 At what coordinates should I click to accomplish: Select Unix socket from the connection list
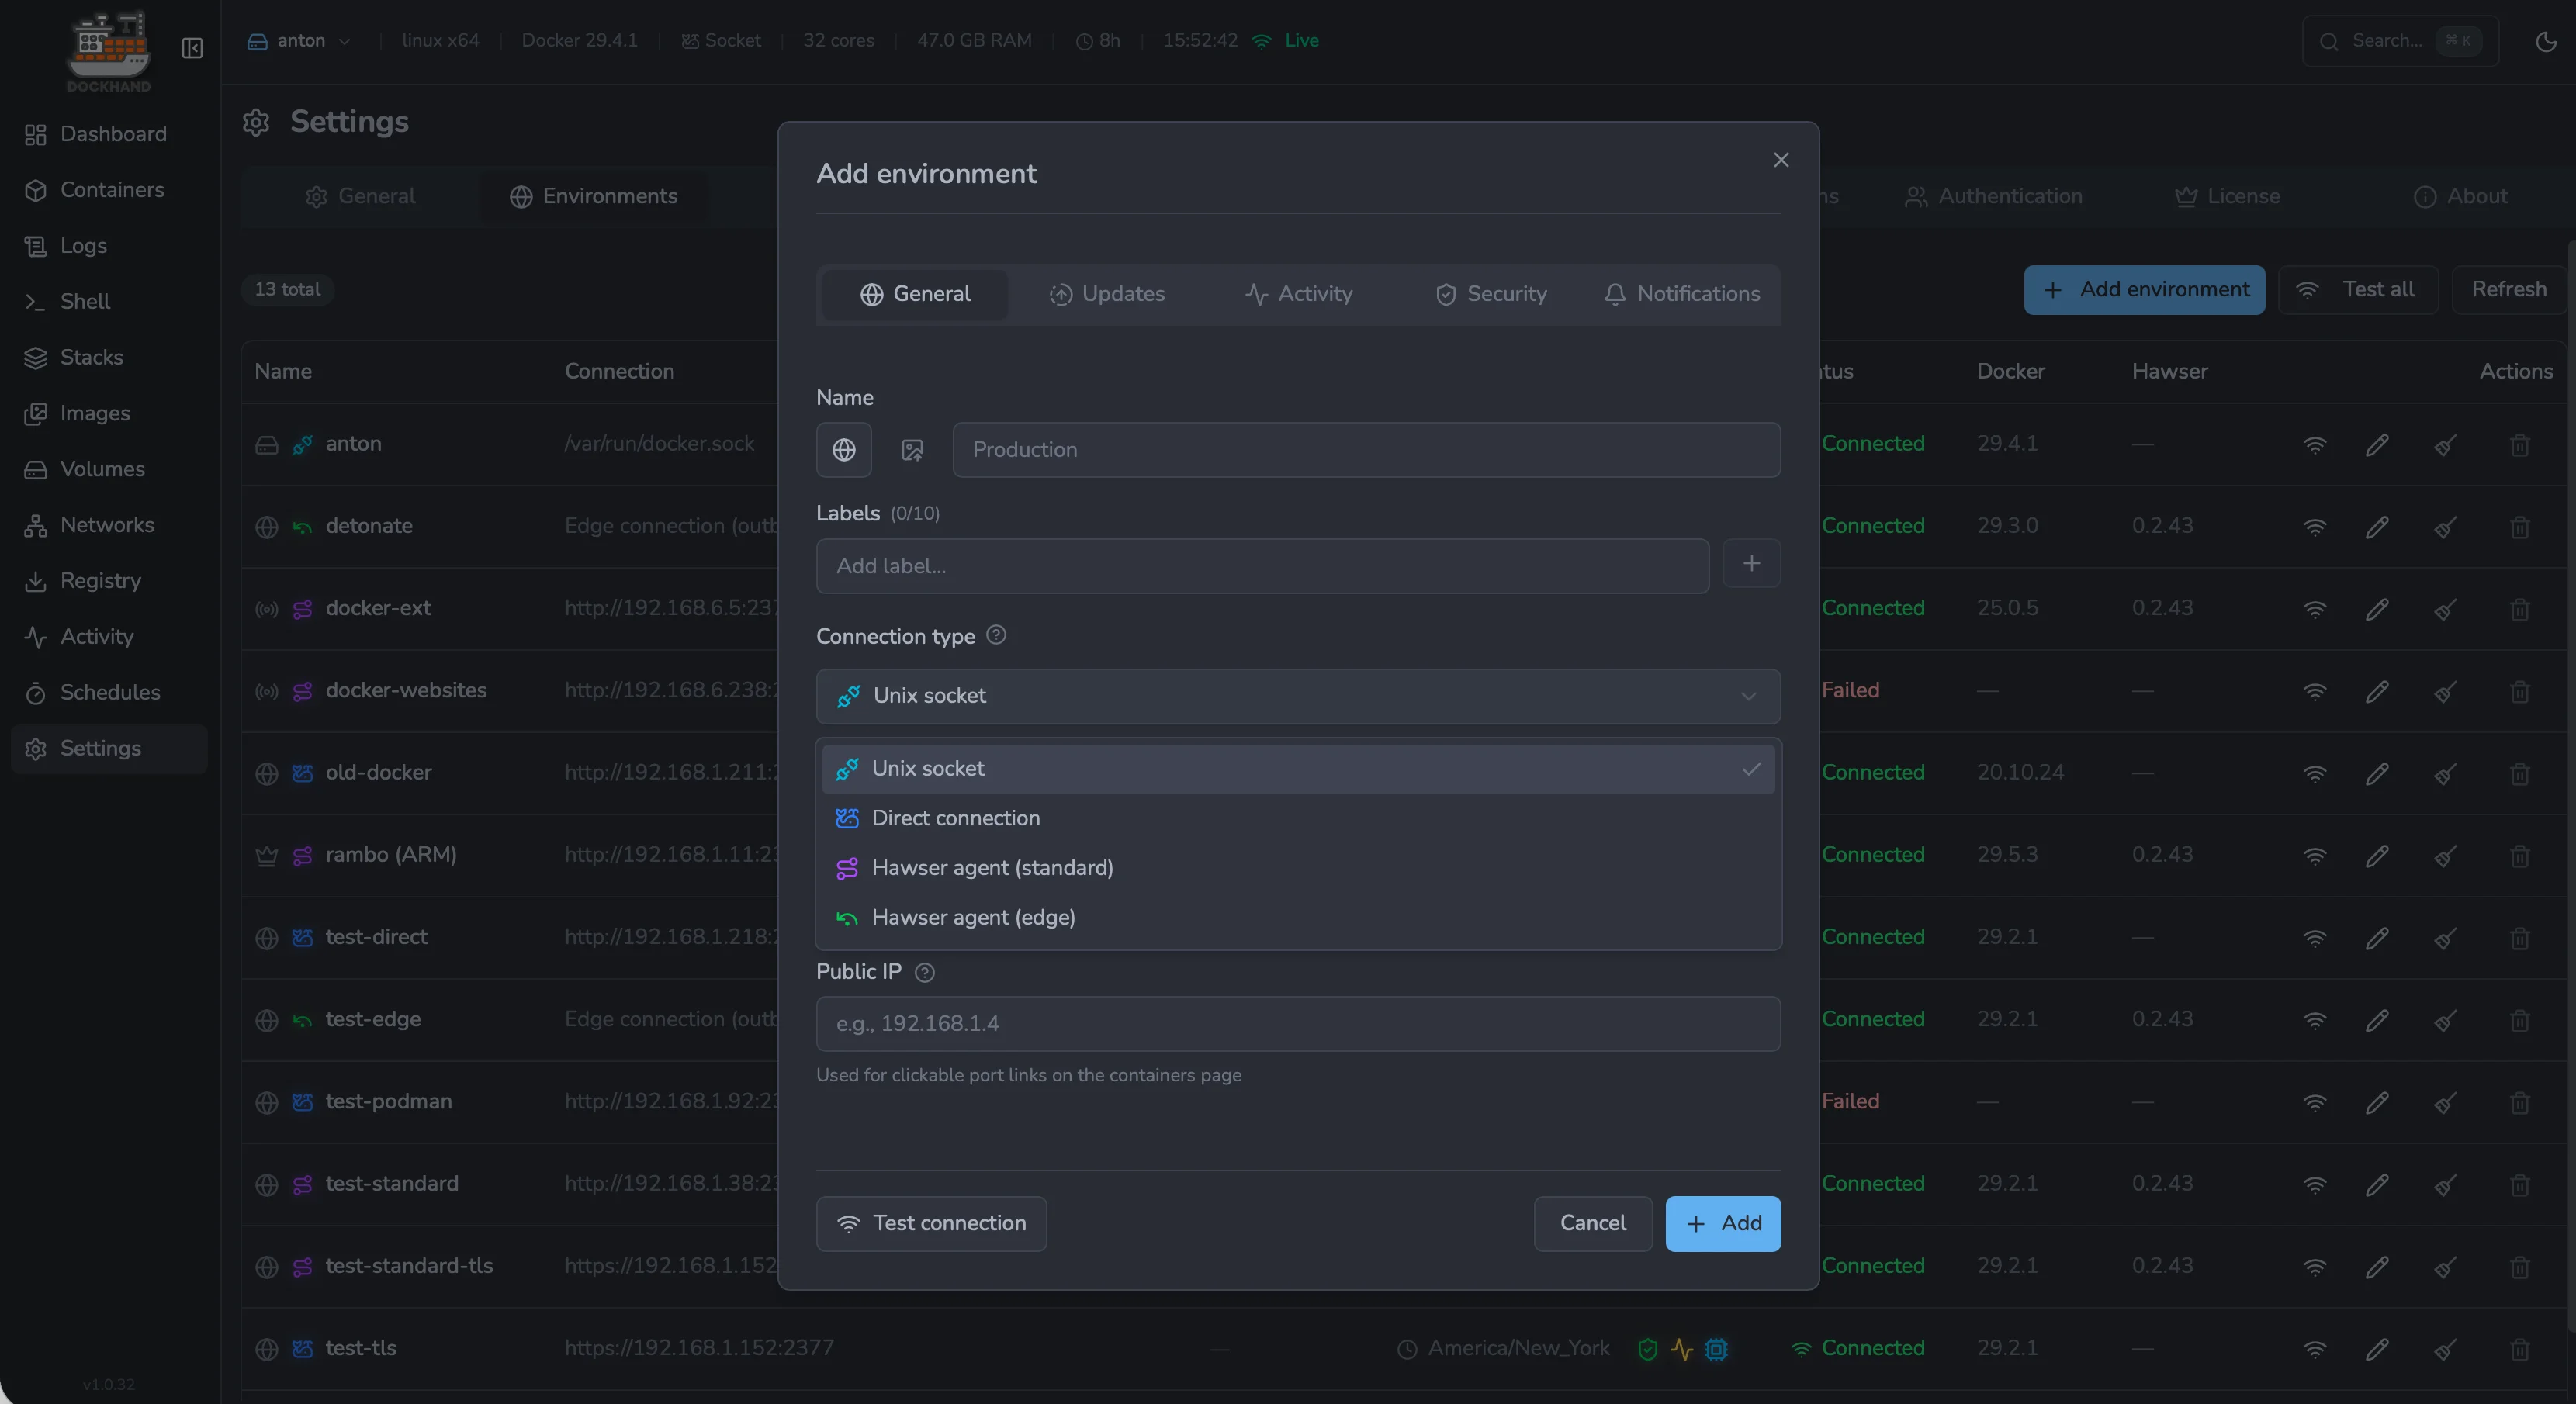(x=1298, y=769)
